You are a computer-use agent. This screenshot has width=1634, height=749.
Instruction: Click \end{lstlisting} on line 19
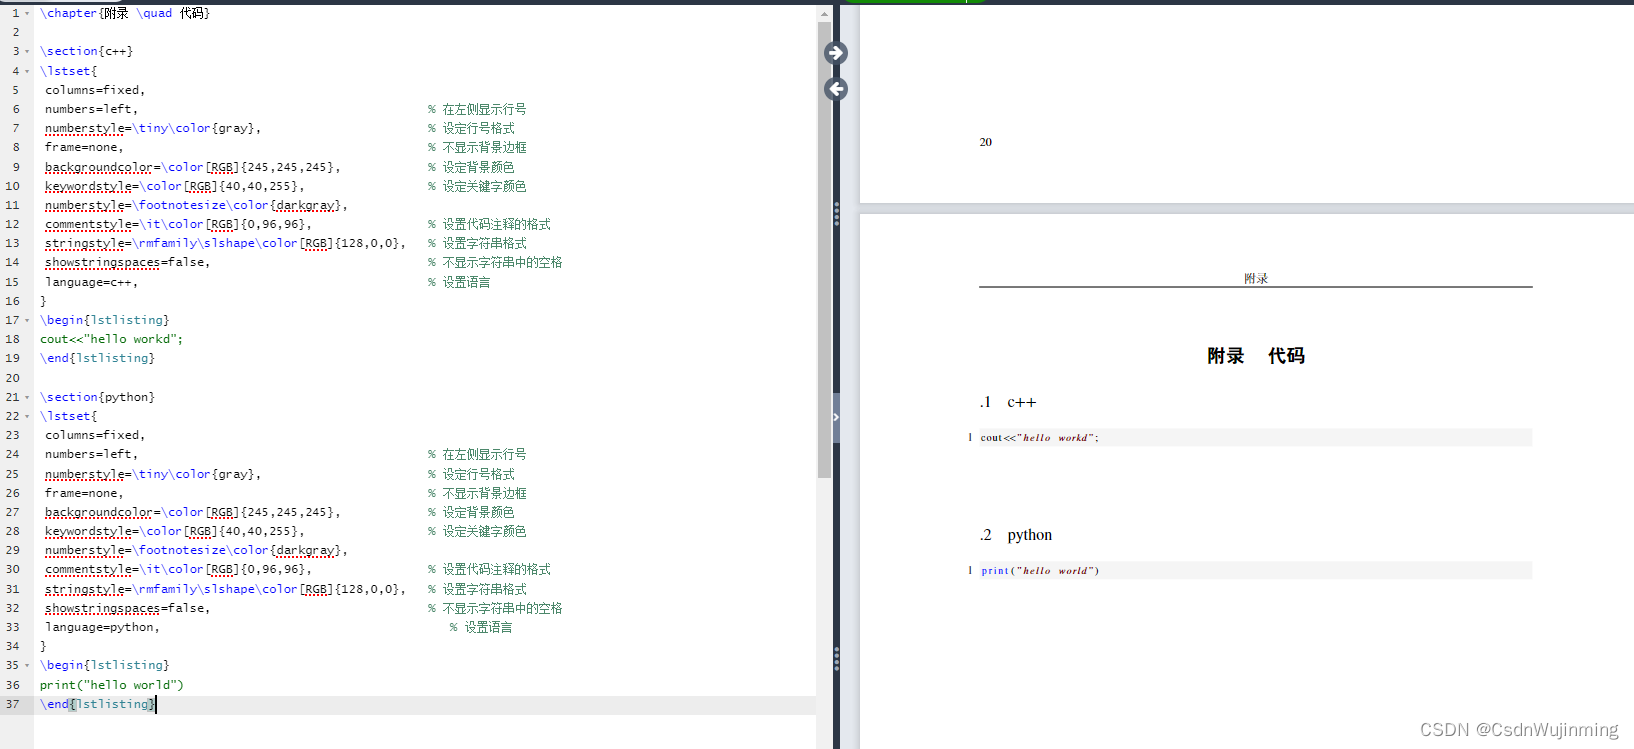click(97, 358)
